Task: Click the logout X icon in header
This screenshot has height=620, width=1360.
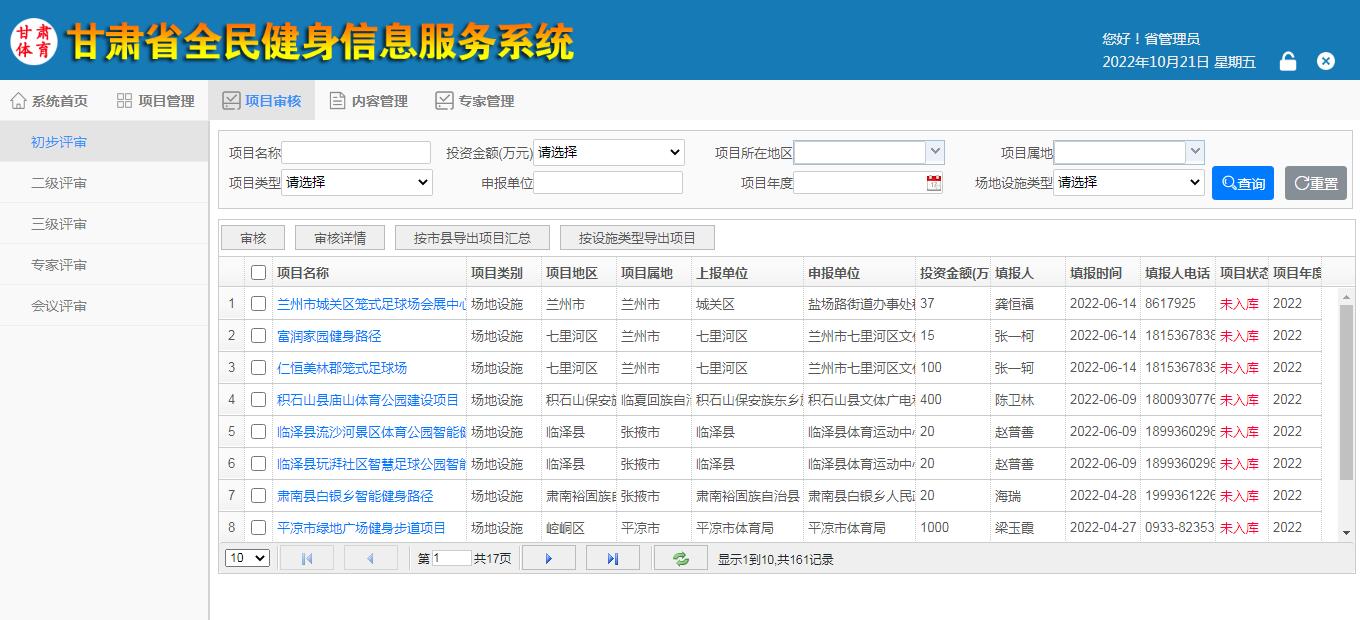Action: (1326, 62)
